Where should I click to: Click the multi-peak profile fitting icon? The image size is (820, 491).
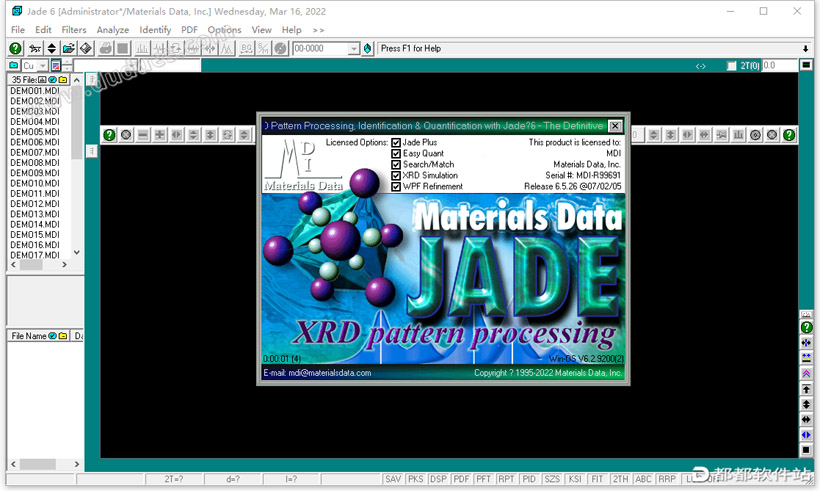pos(226,49)
